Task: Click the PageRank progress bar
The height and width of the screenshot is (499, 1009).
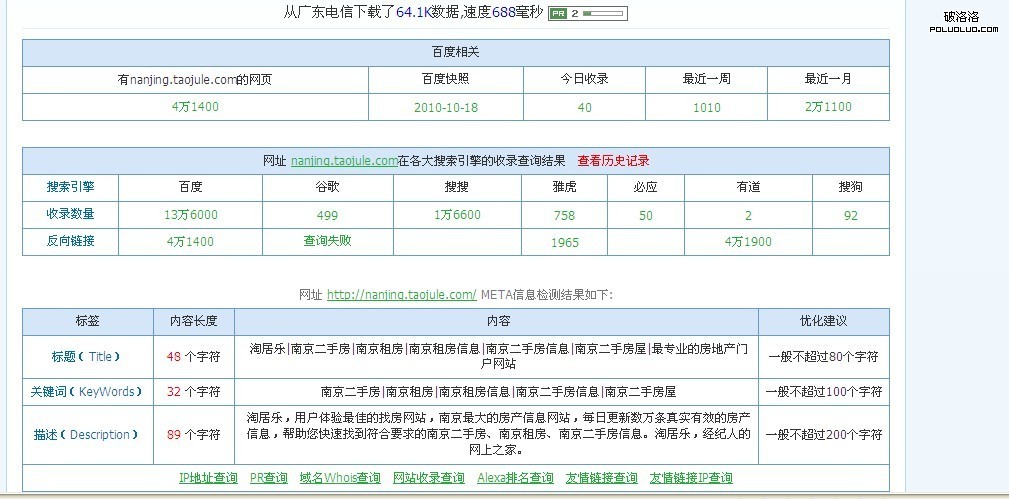Action: coord(604,14)
